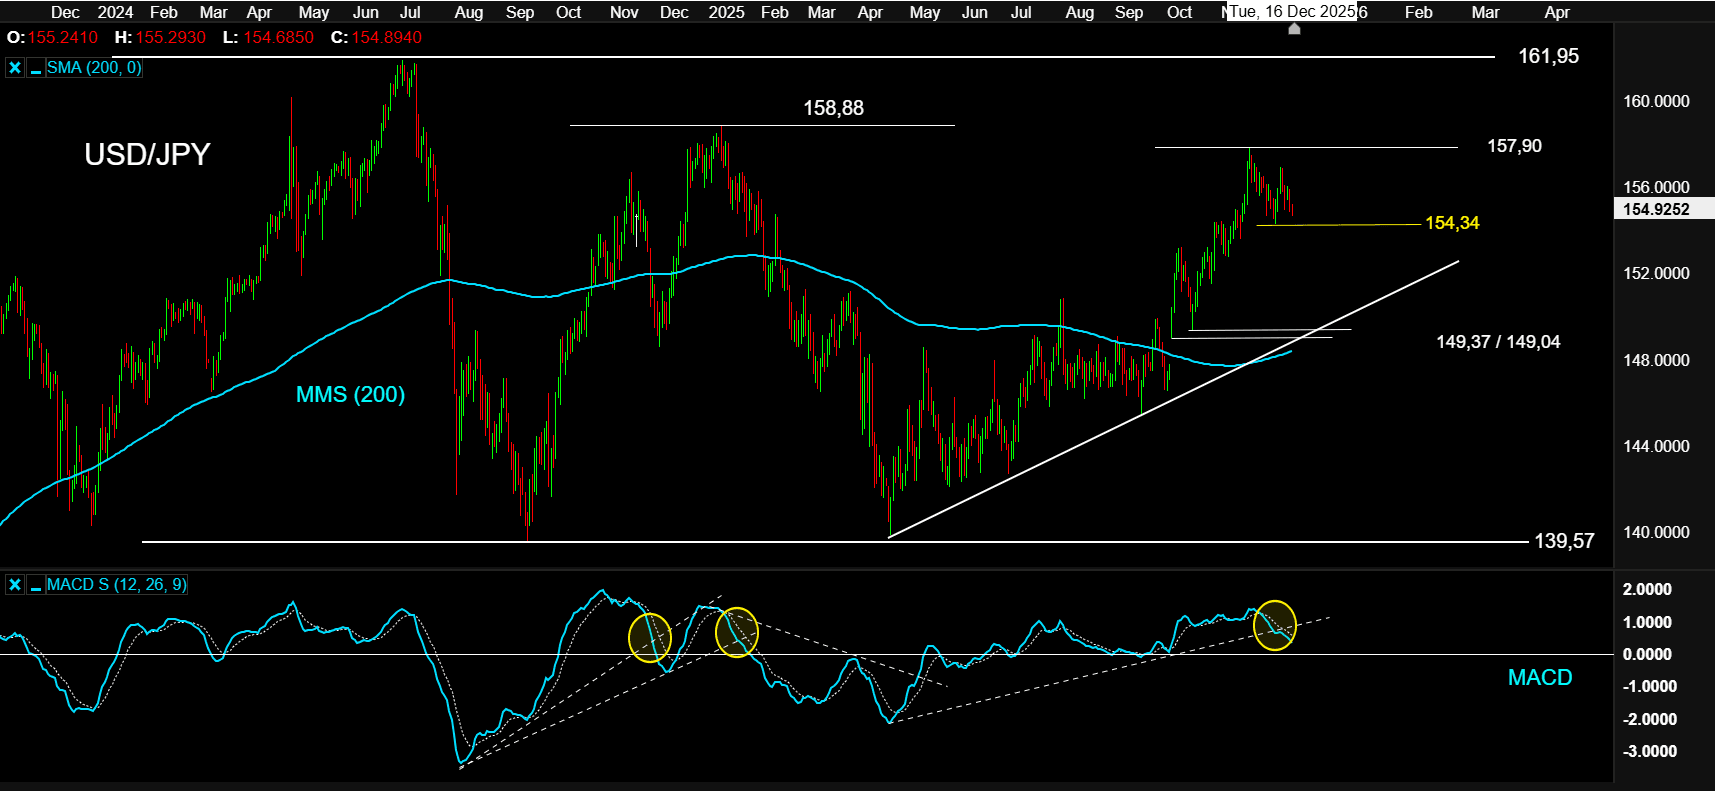Click the USD/JPY chart title text
Image resolution: width=1715 pixels, height=791 pixels.
click(147, 155)
